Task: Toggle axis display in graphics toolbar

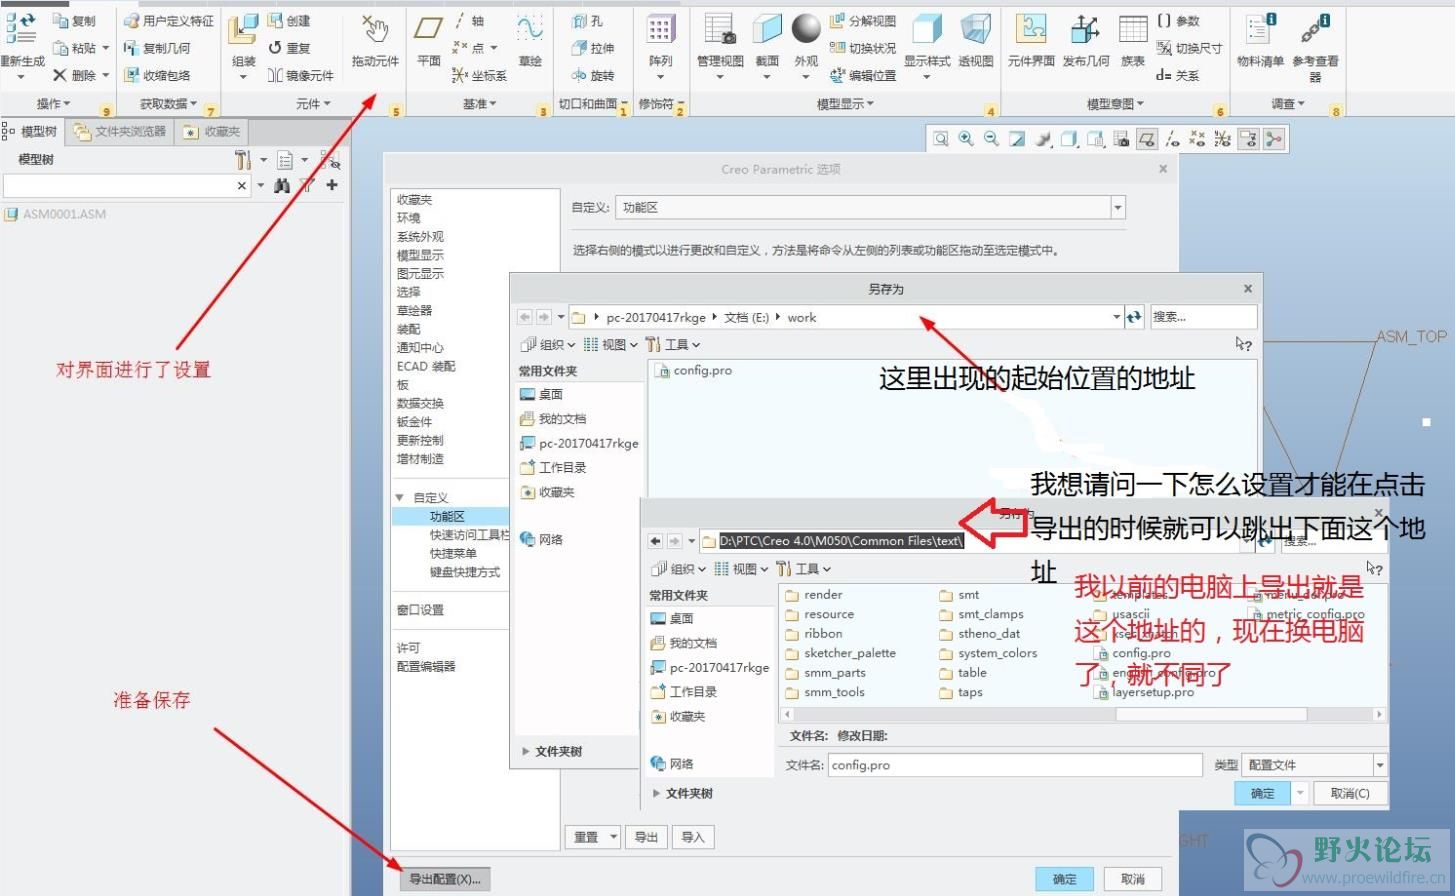Action: (x=1173, y=139)
